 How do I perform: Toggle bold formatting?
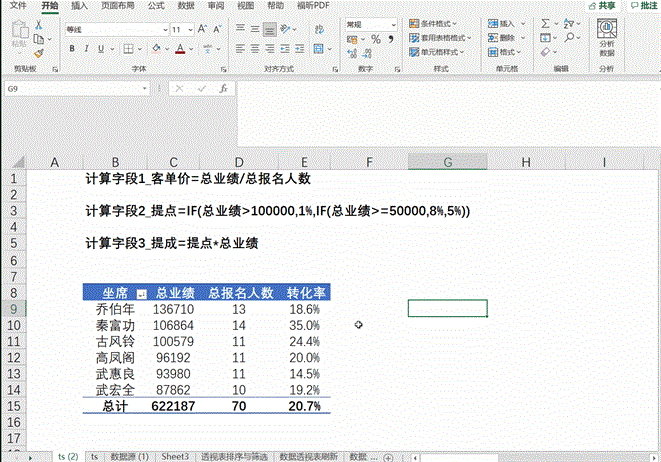pos(72,48)
